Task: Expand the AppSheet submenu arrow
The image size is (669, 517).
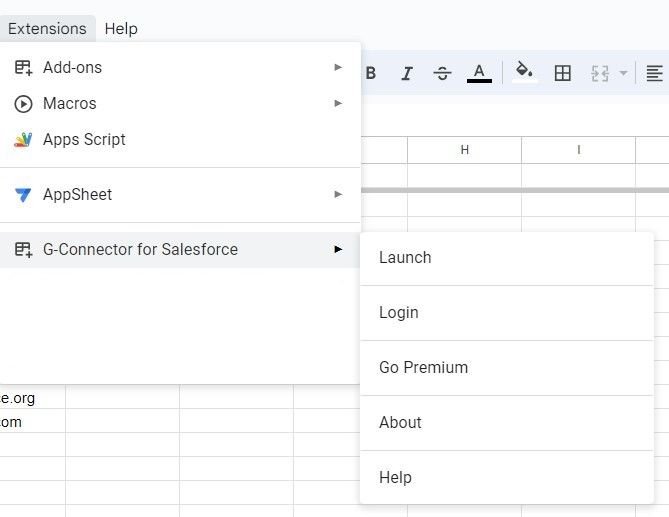Action: 338,195
